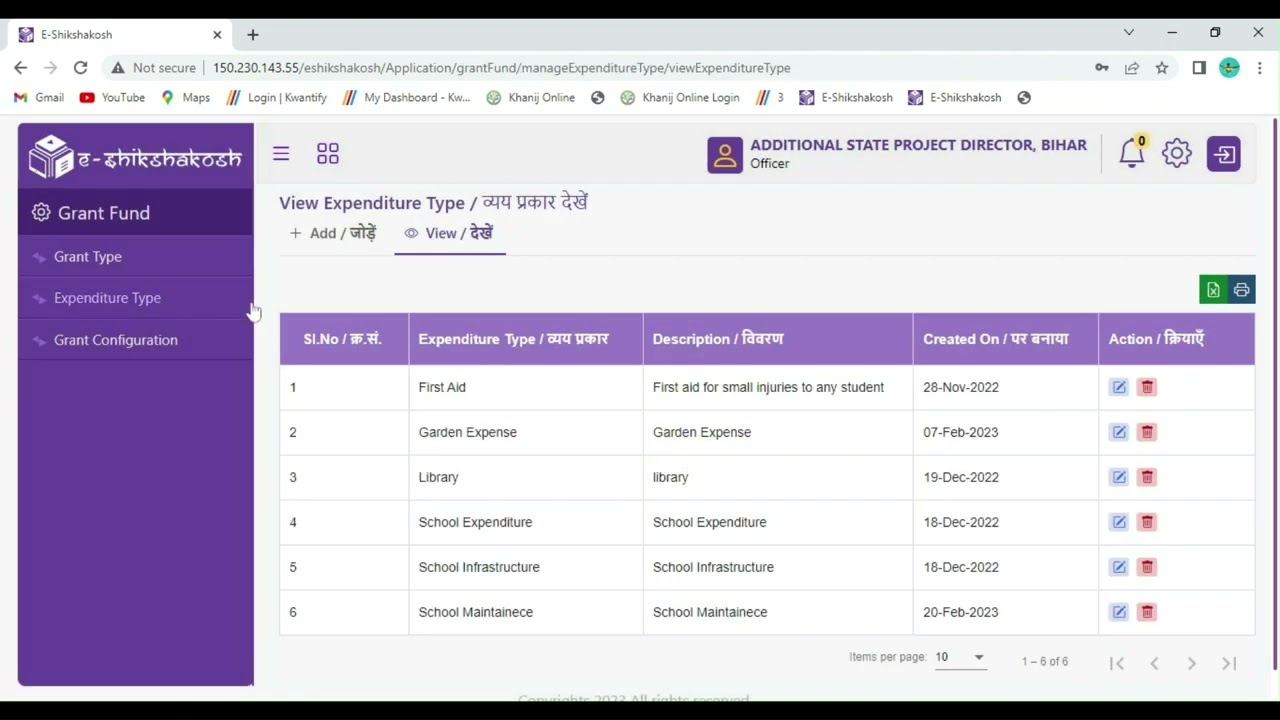This screenshot has height=720, width=1280.
Task: Delete the Garden Expense row
Action: [x=1147, y=432]
